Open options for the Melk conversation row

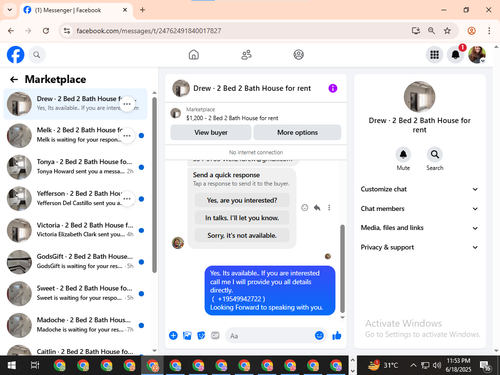[127, 136]
